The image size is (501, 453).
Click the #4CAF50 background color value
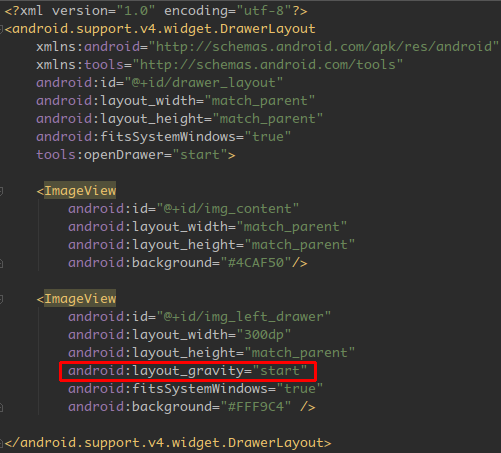(255, 263)
